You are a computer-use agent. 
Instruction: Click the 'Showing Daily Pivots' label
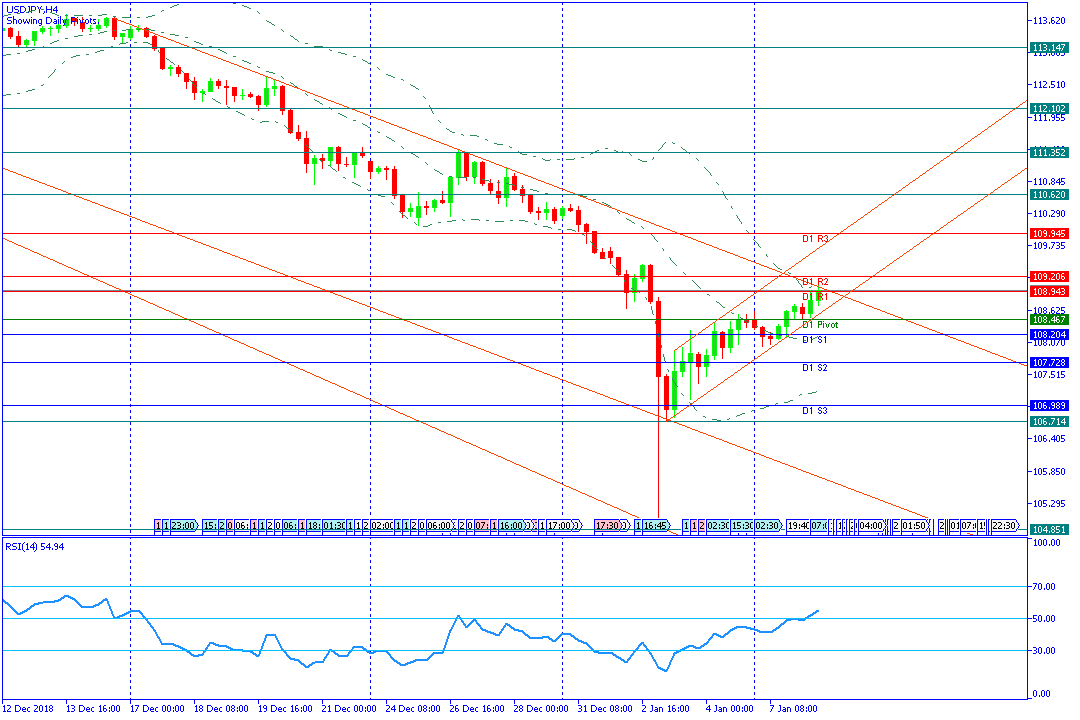(52, 21)
